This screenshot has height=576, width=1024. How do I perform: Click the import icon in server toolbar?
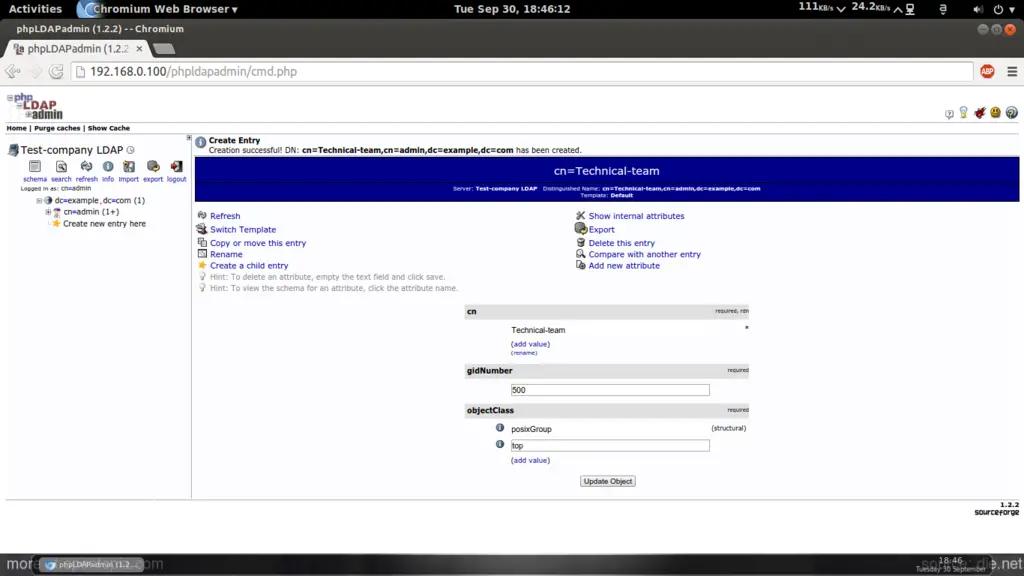coord(129,167)
